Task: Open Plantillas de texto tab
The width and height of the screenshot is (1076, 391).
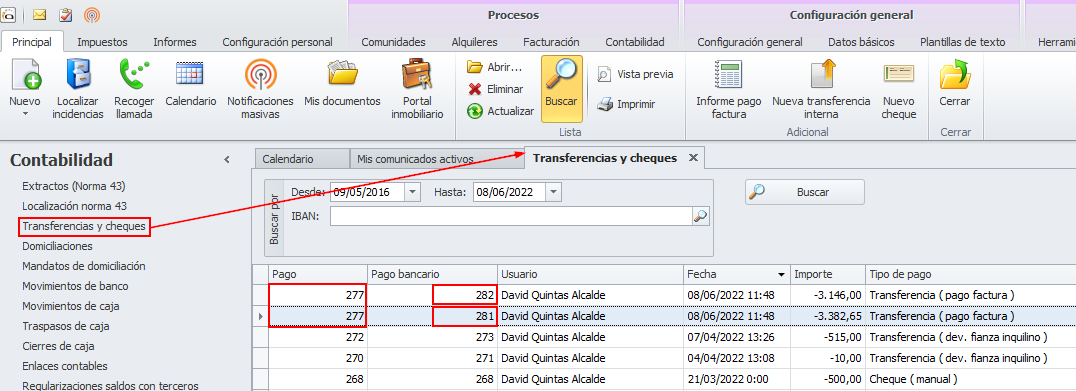Action: (x=963, y=42)
